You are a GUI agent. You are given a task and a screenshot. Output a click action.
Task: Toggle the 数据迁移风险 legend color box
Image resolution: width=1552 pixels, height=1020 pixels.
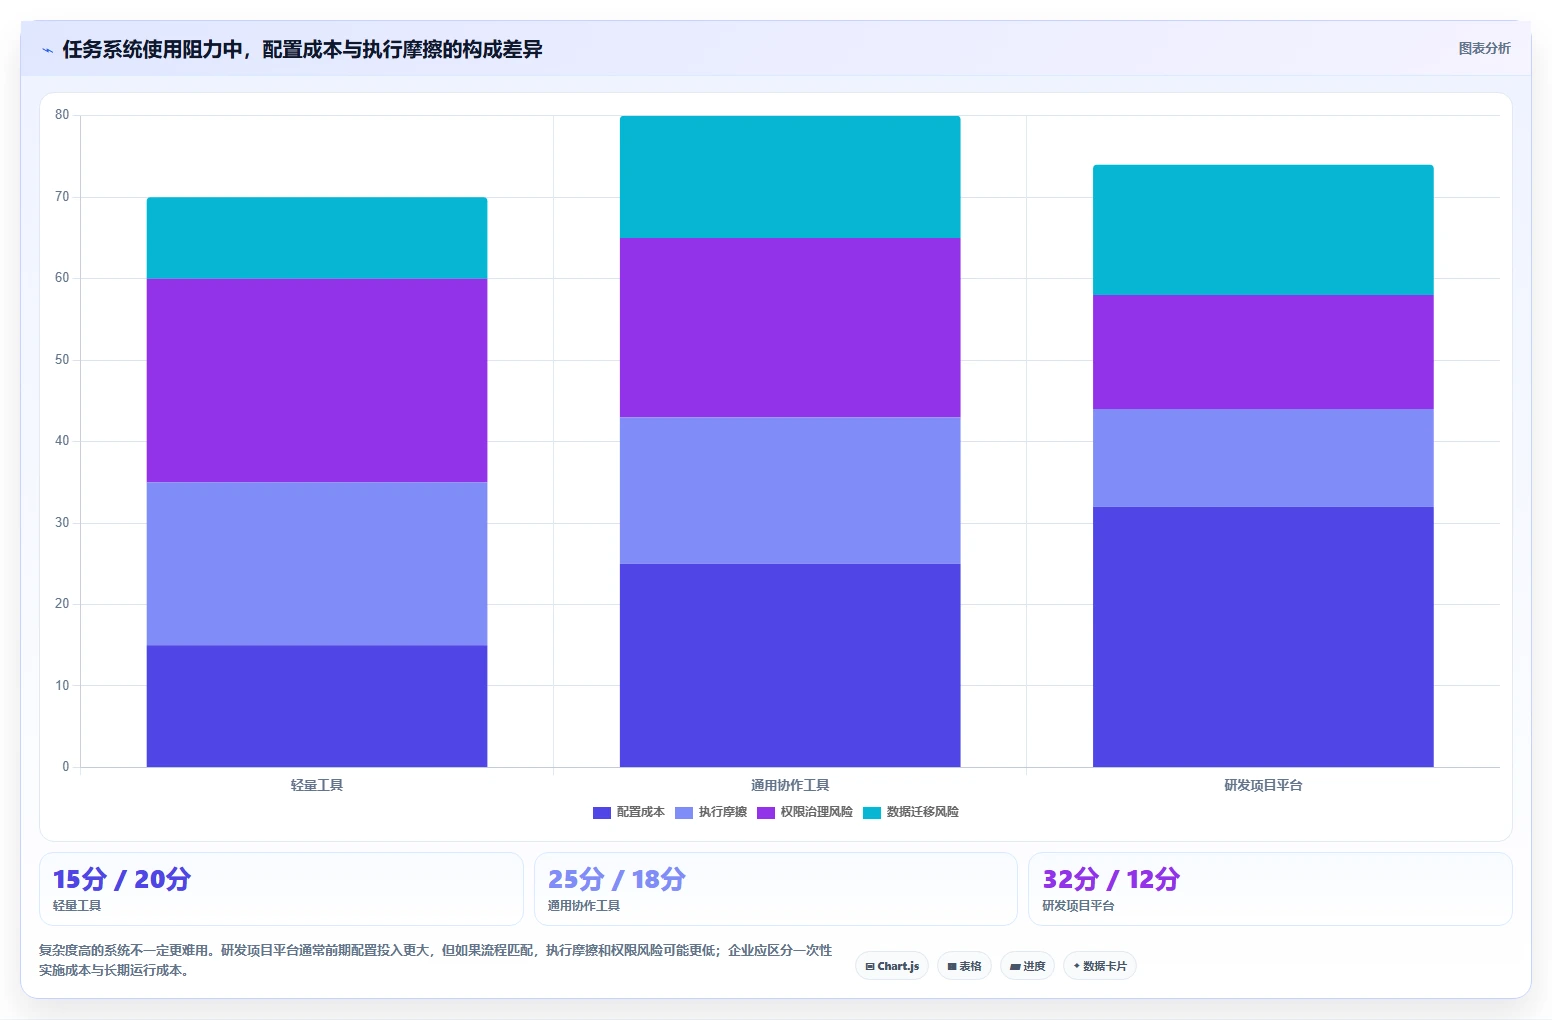872,812
